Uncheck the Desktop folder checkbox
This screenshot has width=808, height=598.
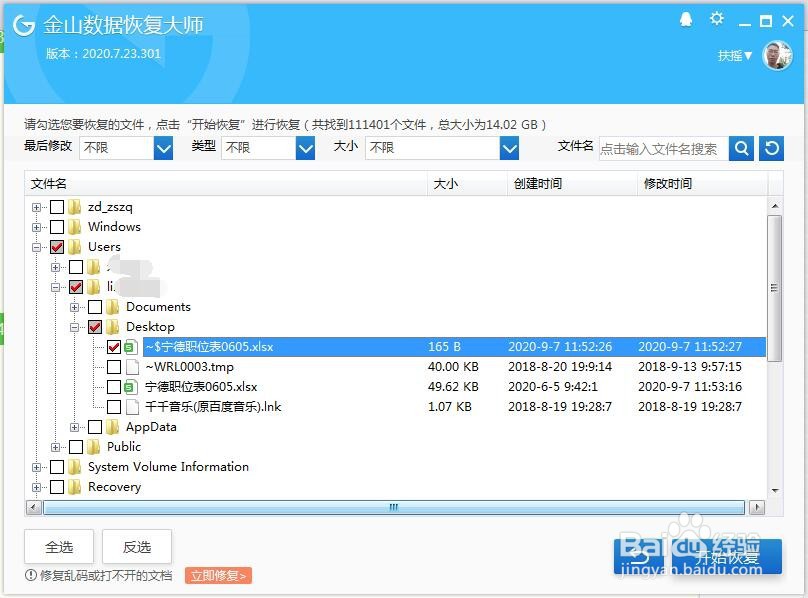tap(95, 327)
